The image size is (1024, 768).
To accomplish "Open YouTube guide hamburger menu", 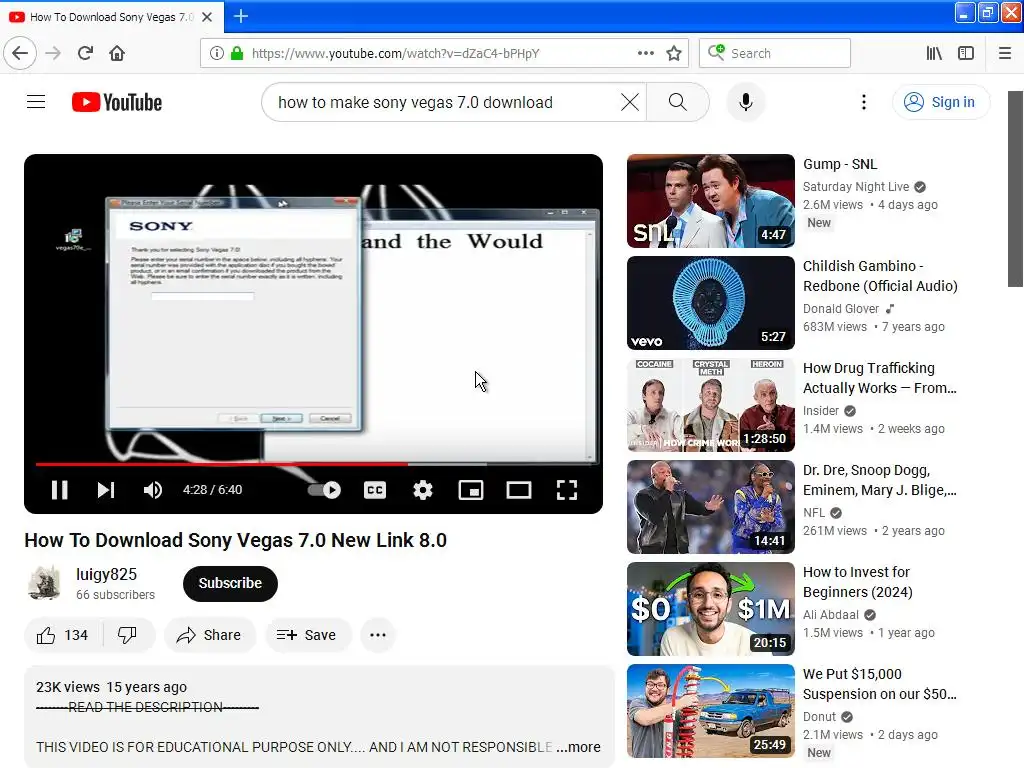I will (x=36, y=102).
